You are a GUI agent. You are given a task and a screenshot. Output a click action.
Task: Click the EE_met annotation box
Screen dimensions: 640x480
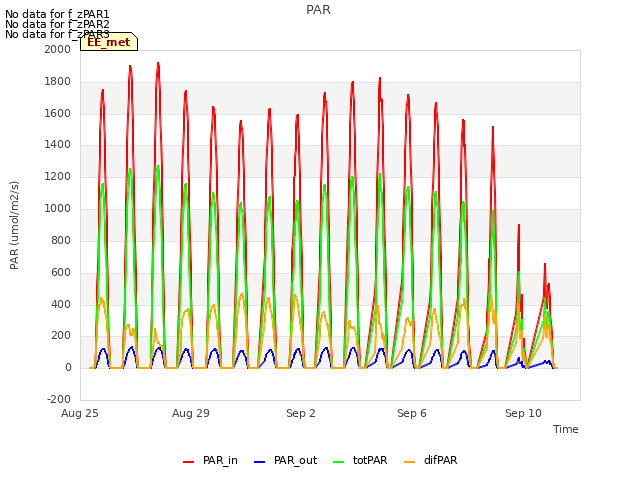click(x=109, y=42)
